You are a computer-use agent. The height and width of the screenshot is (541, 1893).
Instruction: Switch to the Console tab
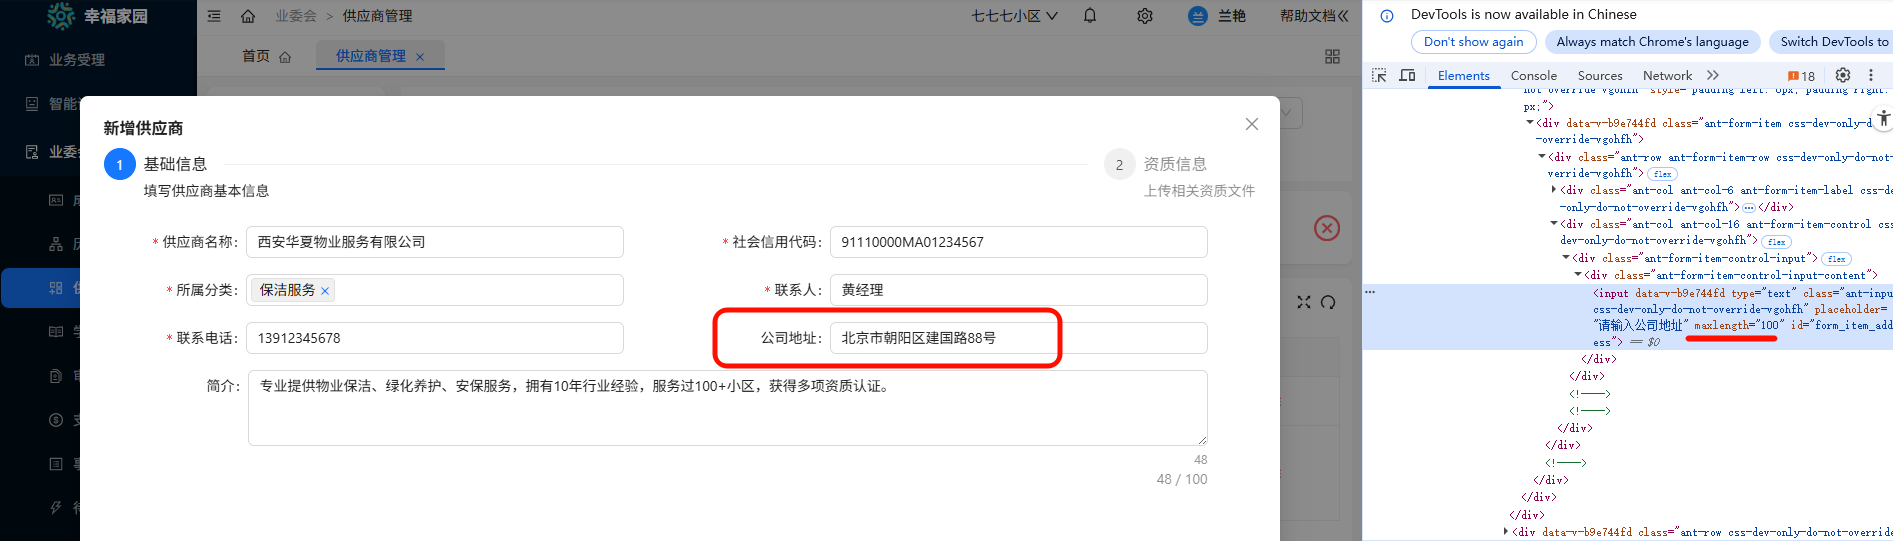coord(1533,76)
